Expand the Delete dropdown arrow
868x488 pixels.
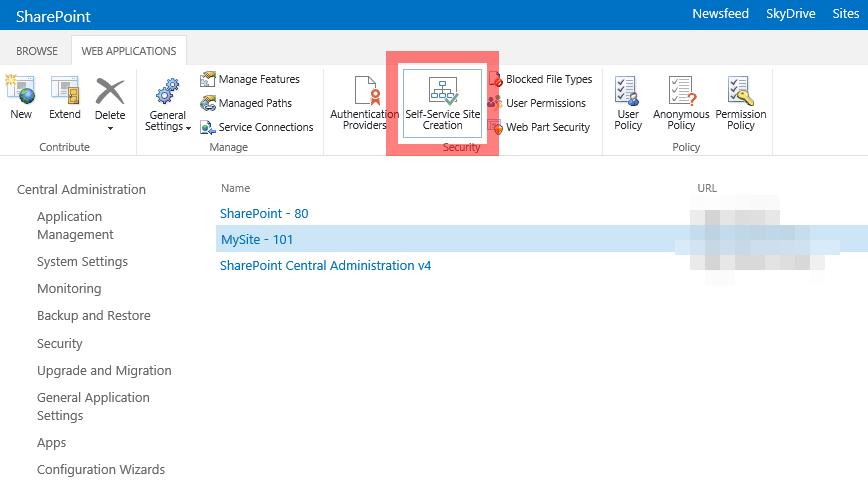110,128
